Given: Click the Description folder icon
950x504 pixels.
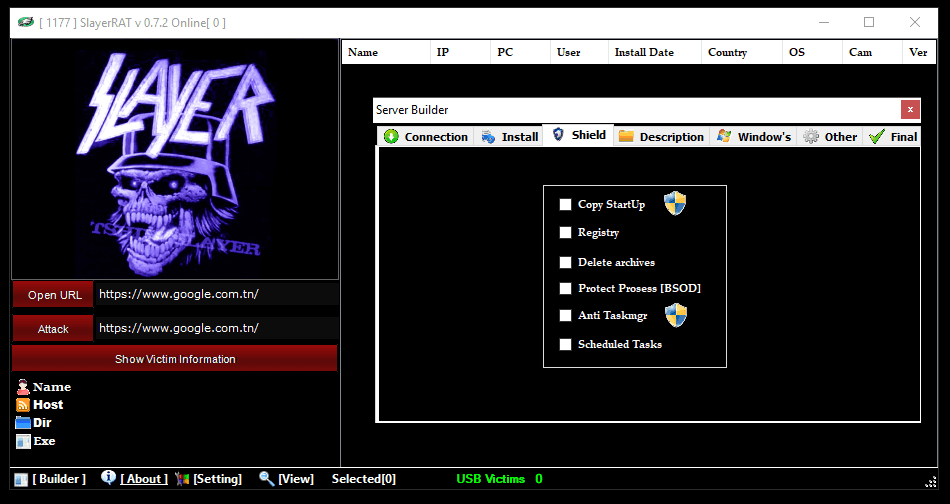Looking at the screenshot, I should pyautogui.click(x=626, y=137).
